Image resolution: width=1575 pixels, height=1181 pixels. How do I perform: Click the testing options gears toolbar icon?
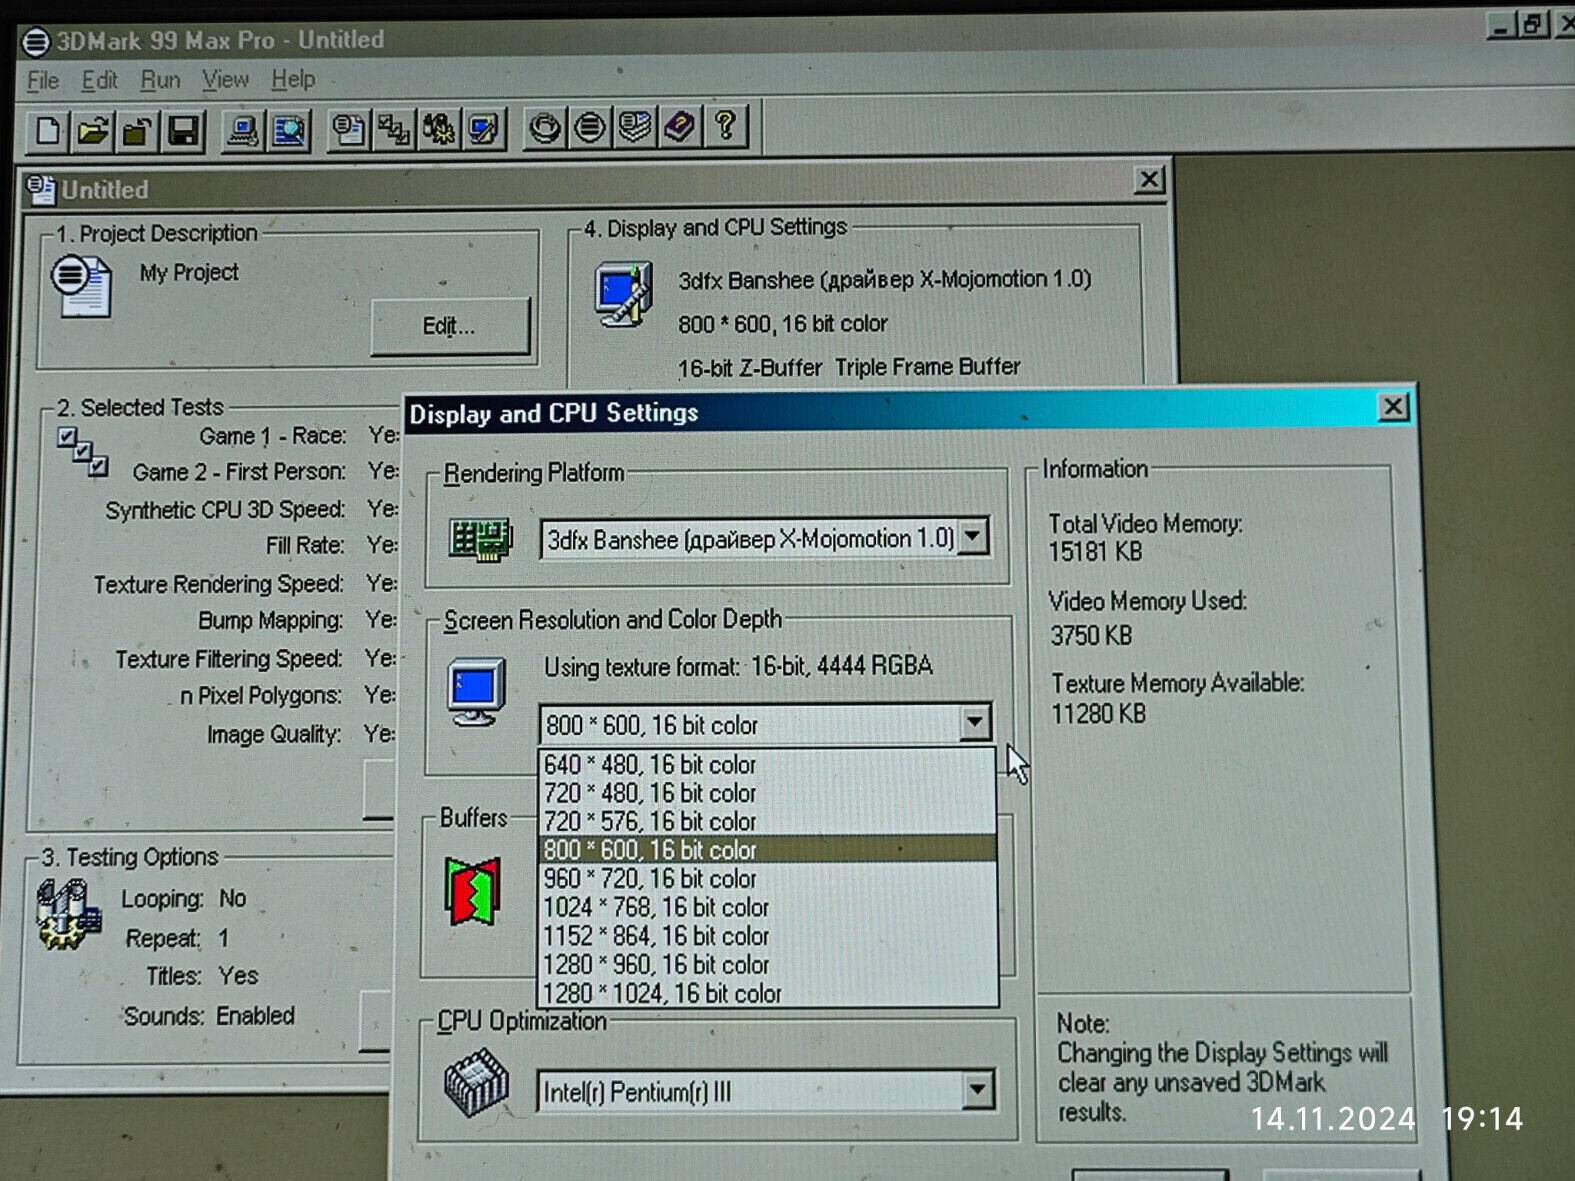439,129
